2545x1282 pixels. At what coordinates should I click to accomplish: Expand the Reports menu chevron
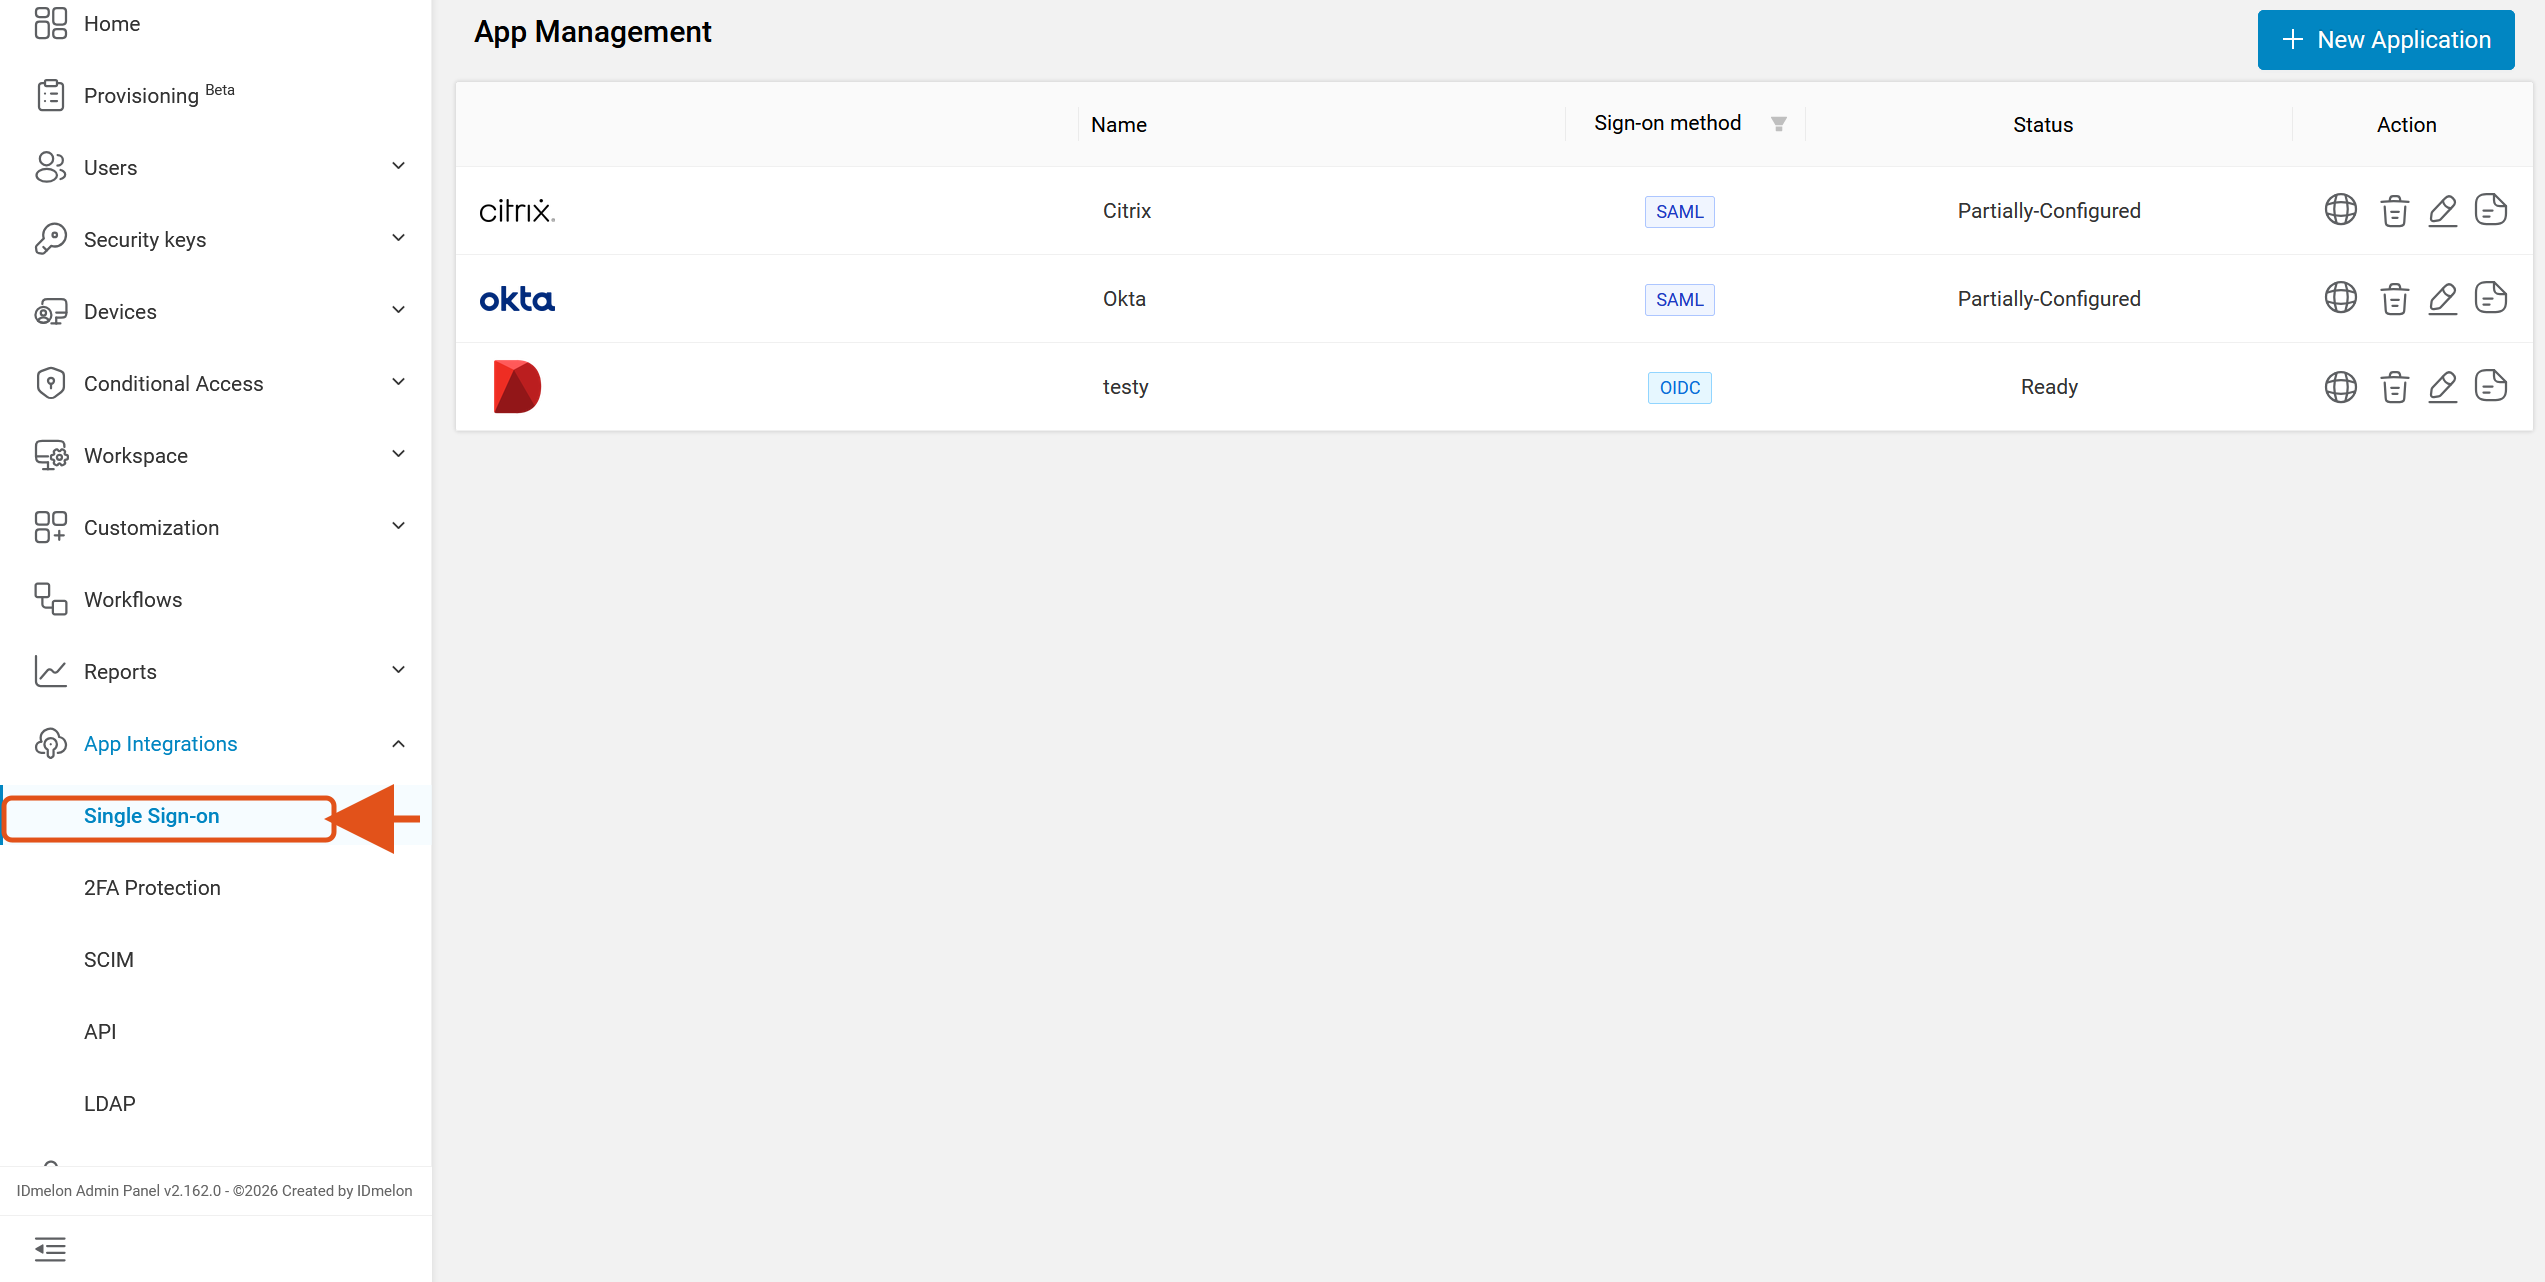[398, 670]
